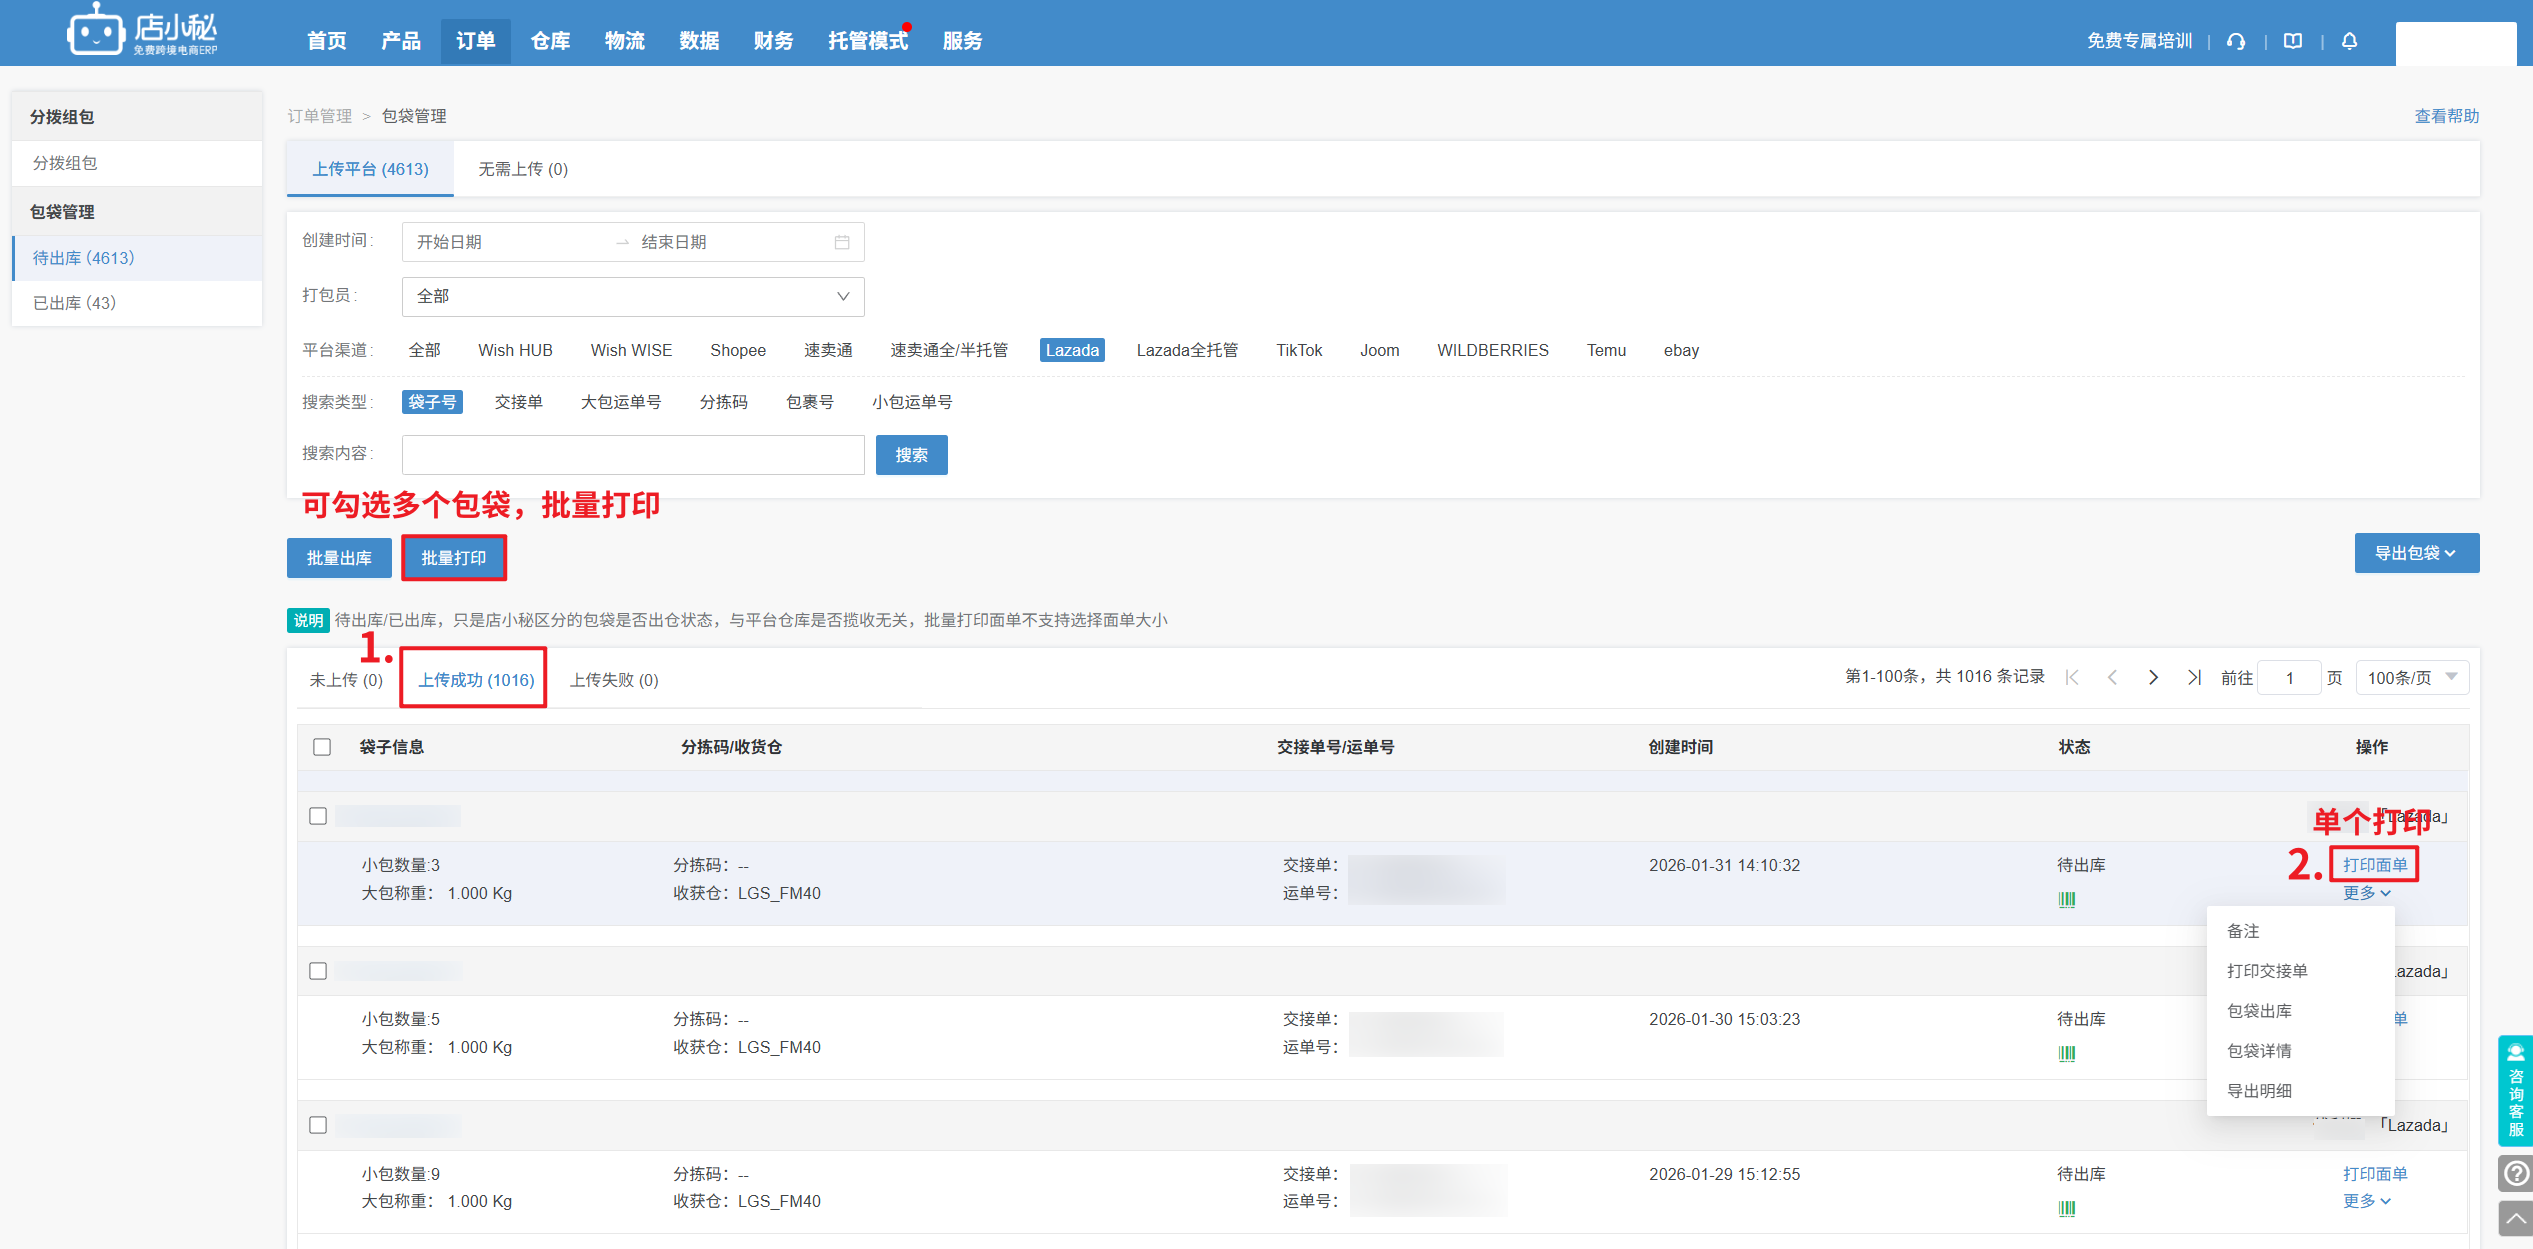
Task: Open the book help docs icon
Action: point(2293,41)
